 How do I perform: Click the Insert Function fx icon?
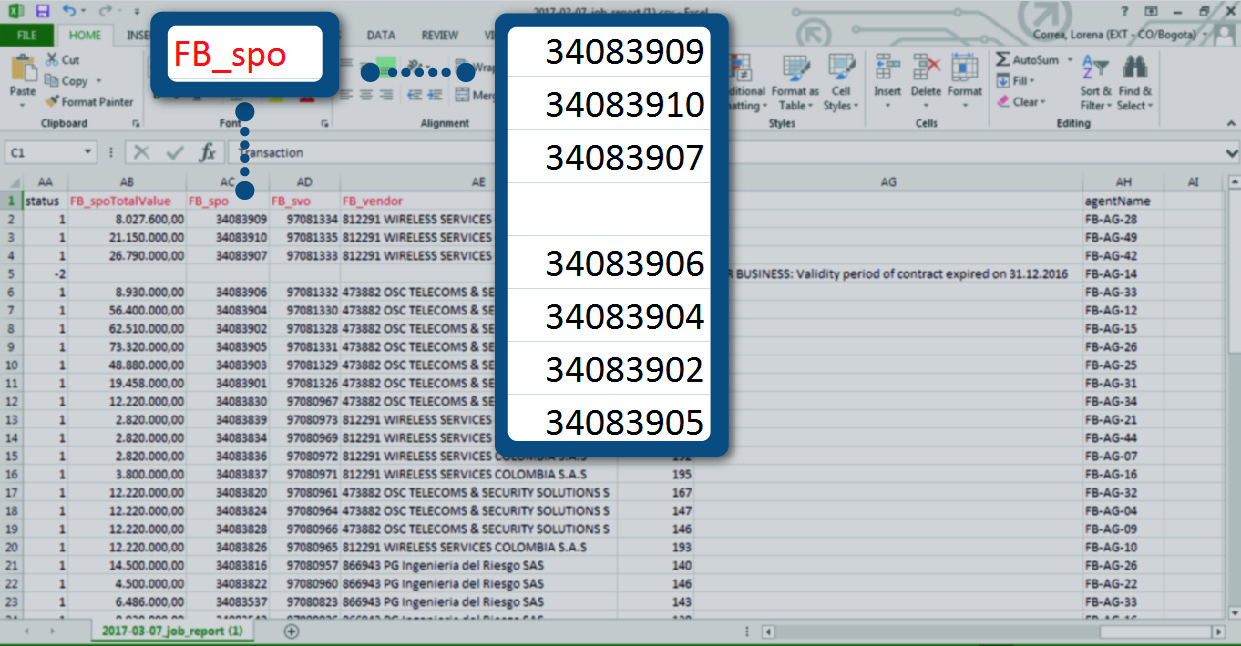[x=207, y=153]
